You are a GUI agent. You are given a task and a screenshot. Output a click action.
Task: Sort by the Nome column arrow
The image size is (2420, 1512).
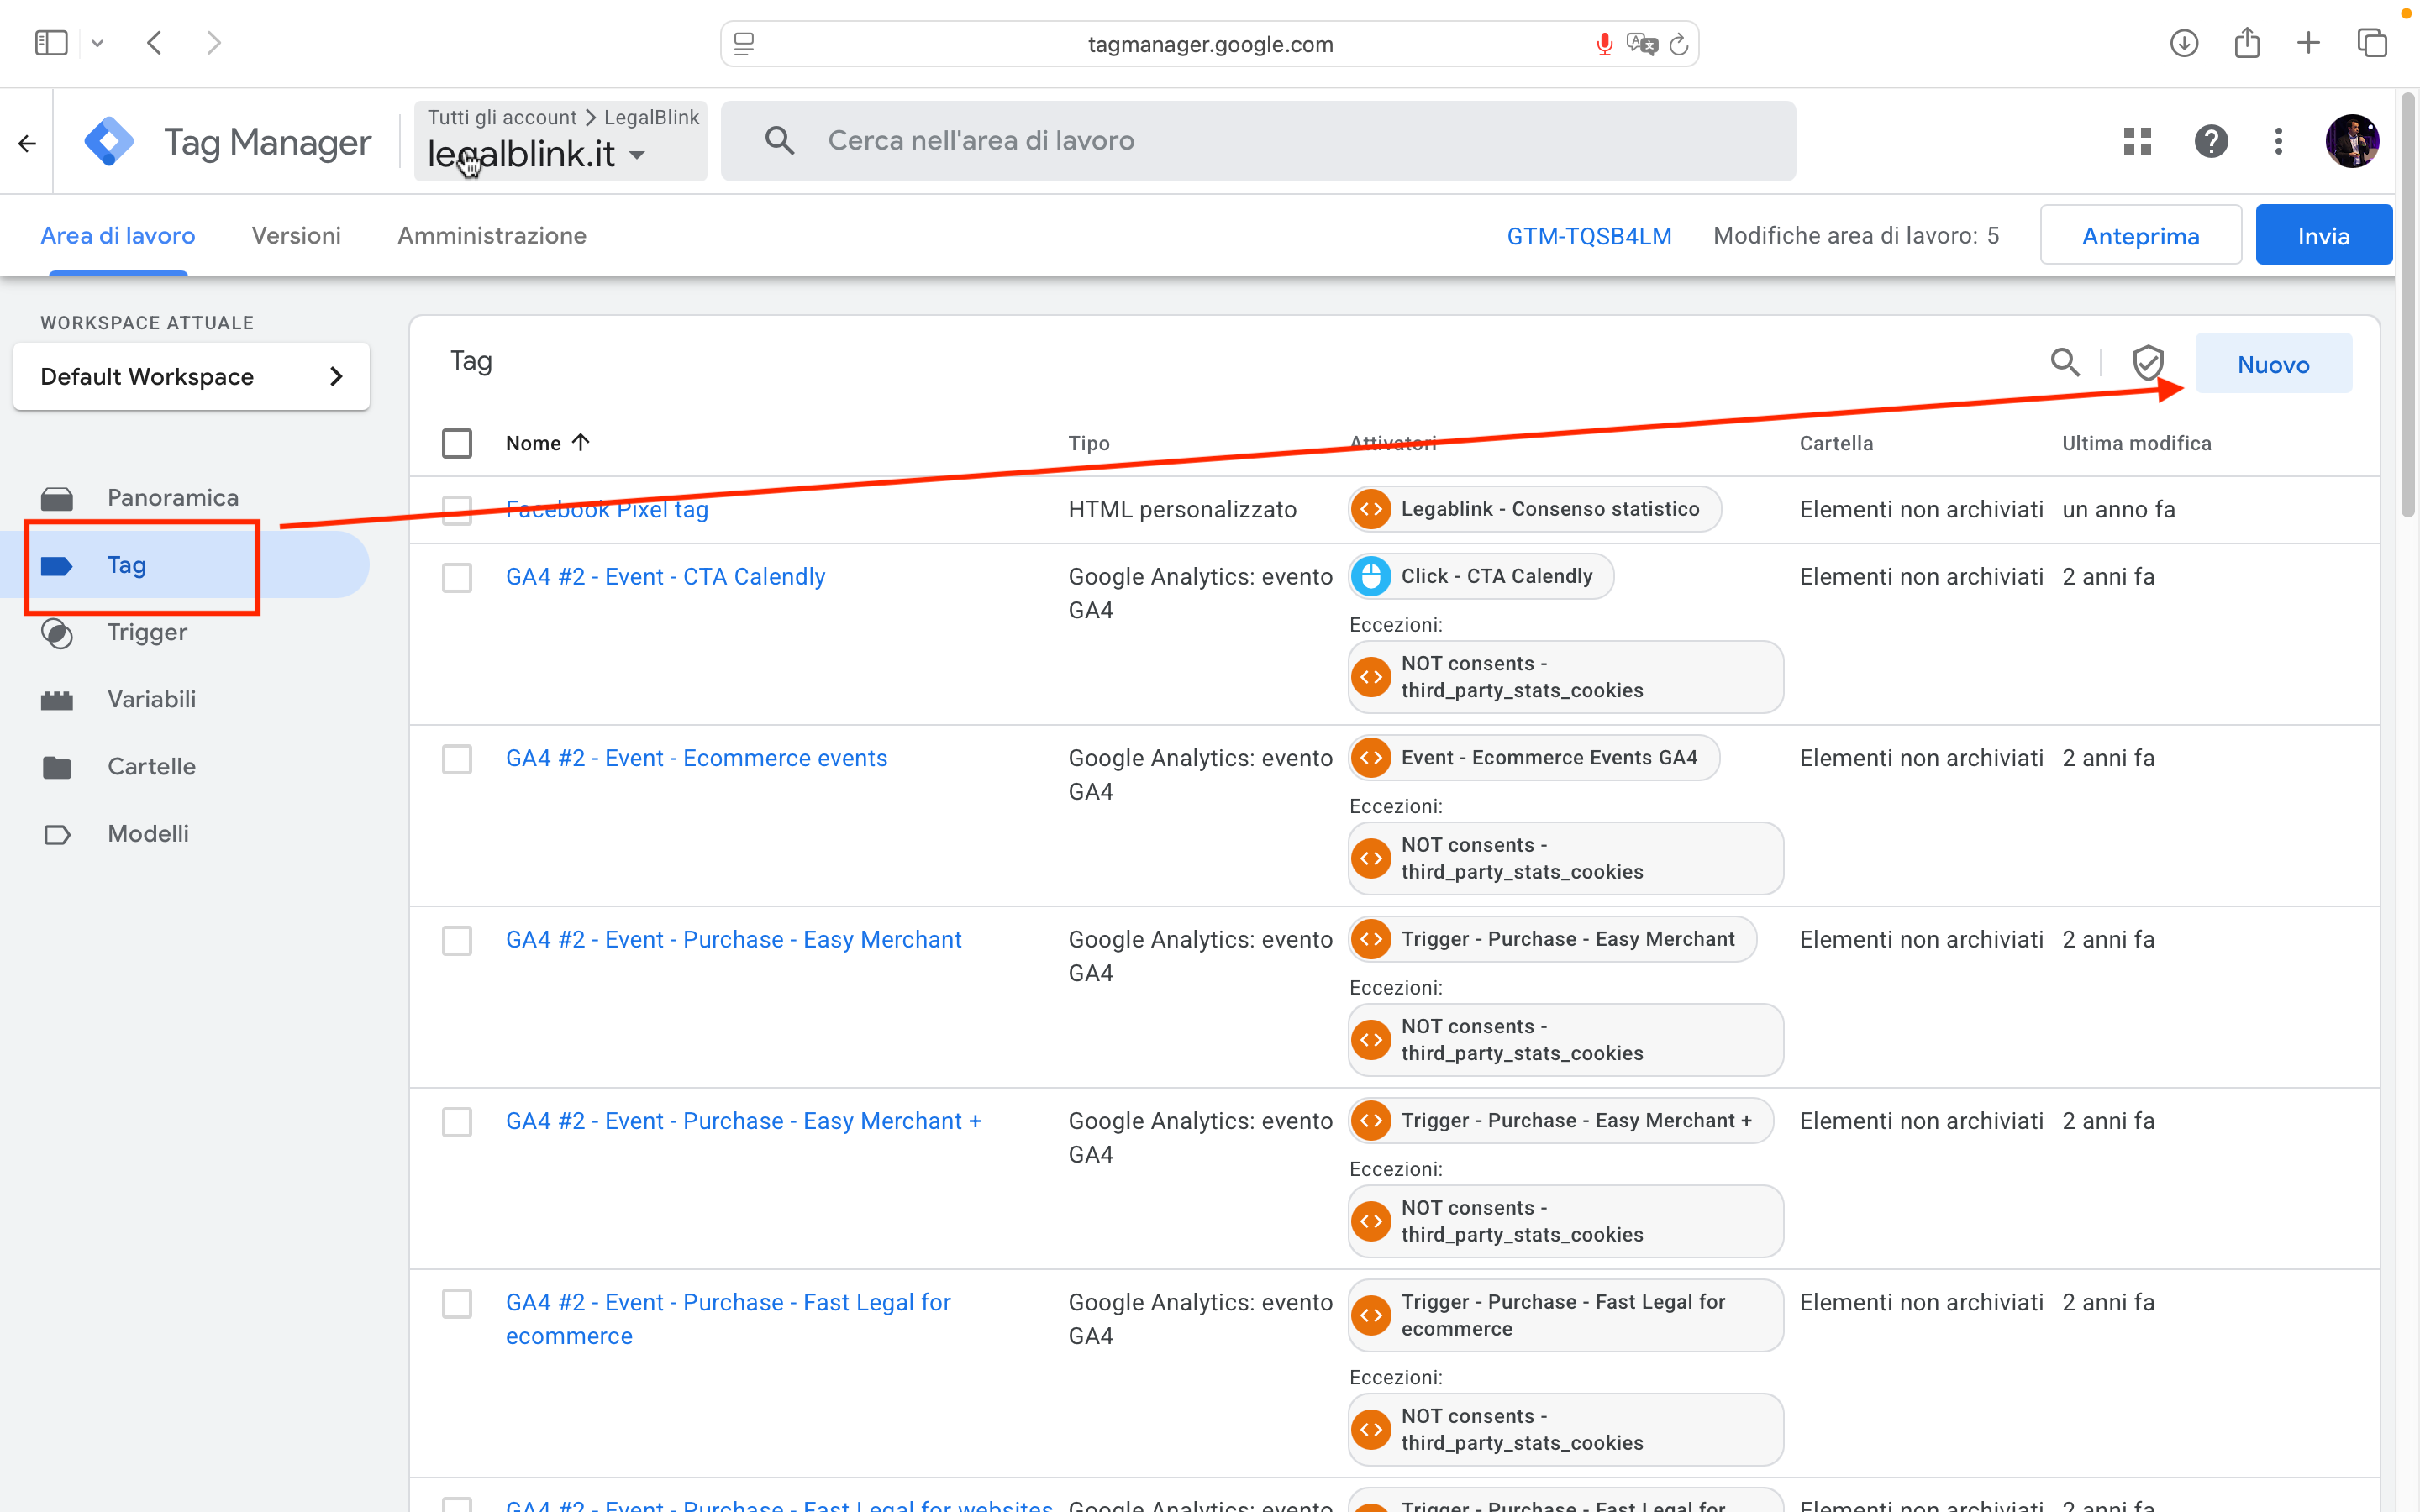580,442
